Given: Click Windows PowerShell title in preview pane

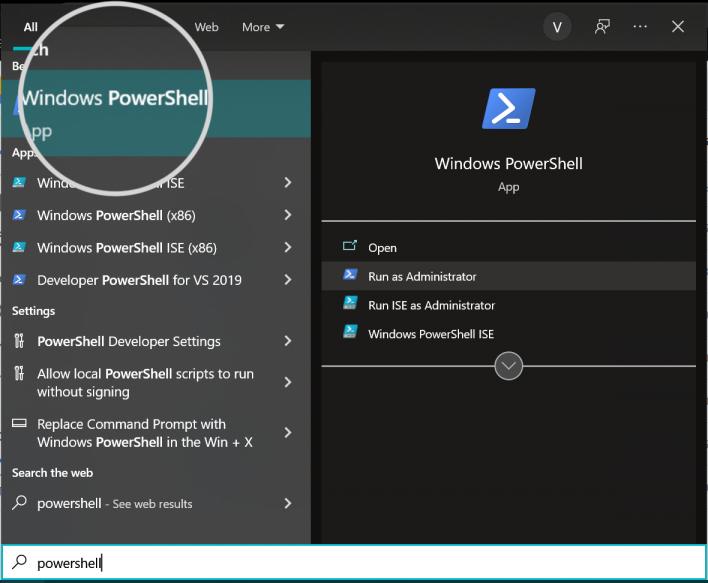Looking at the screenshot, I should tap(508, 163).
